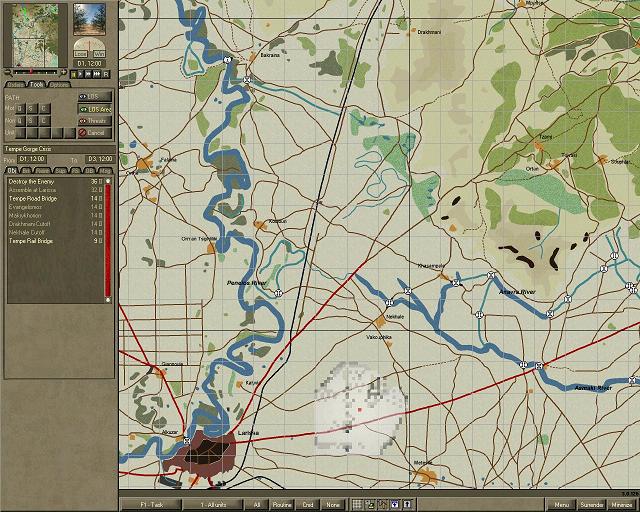640x512 pixels.
Task: Open the FS tab
Action: [x=76, y=171]
